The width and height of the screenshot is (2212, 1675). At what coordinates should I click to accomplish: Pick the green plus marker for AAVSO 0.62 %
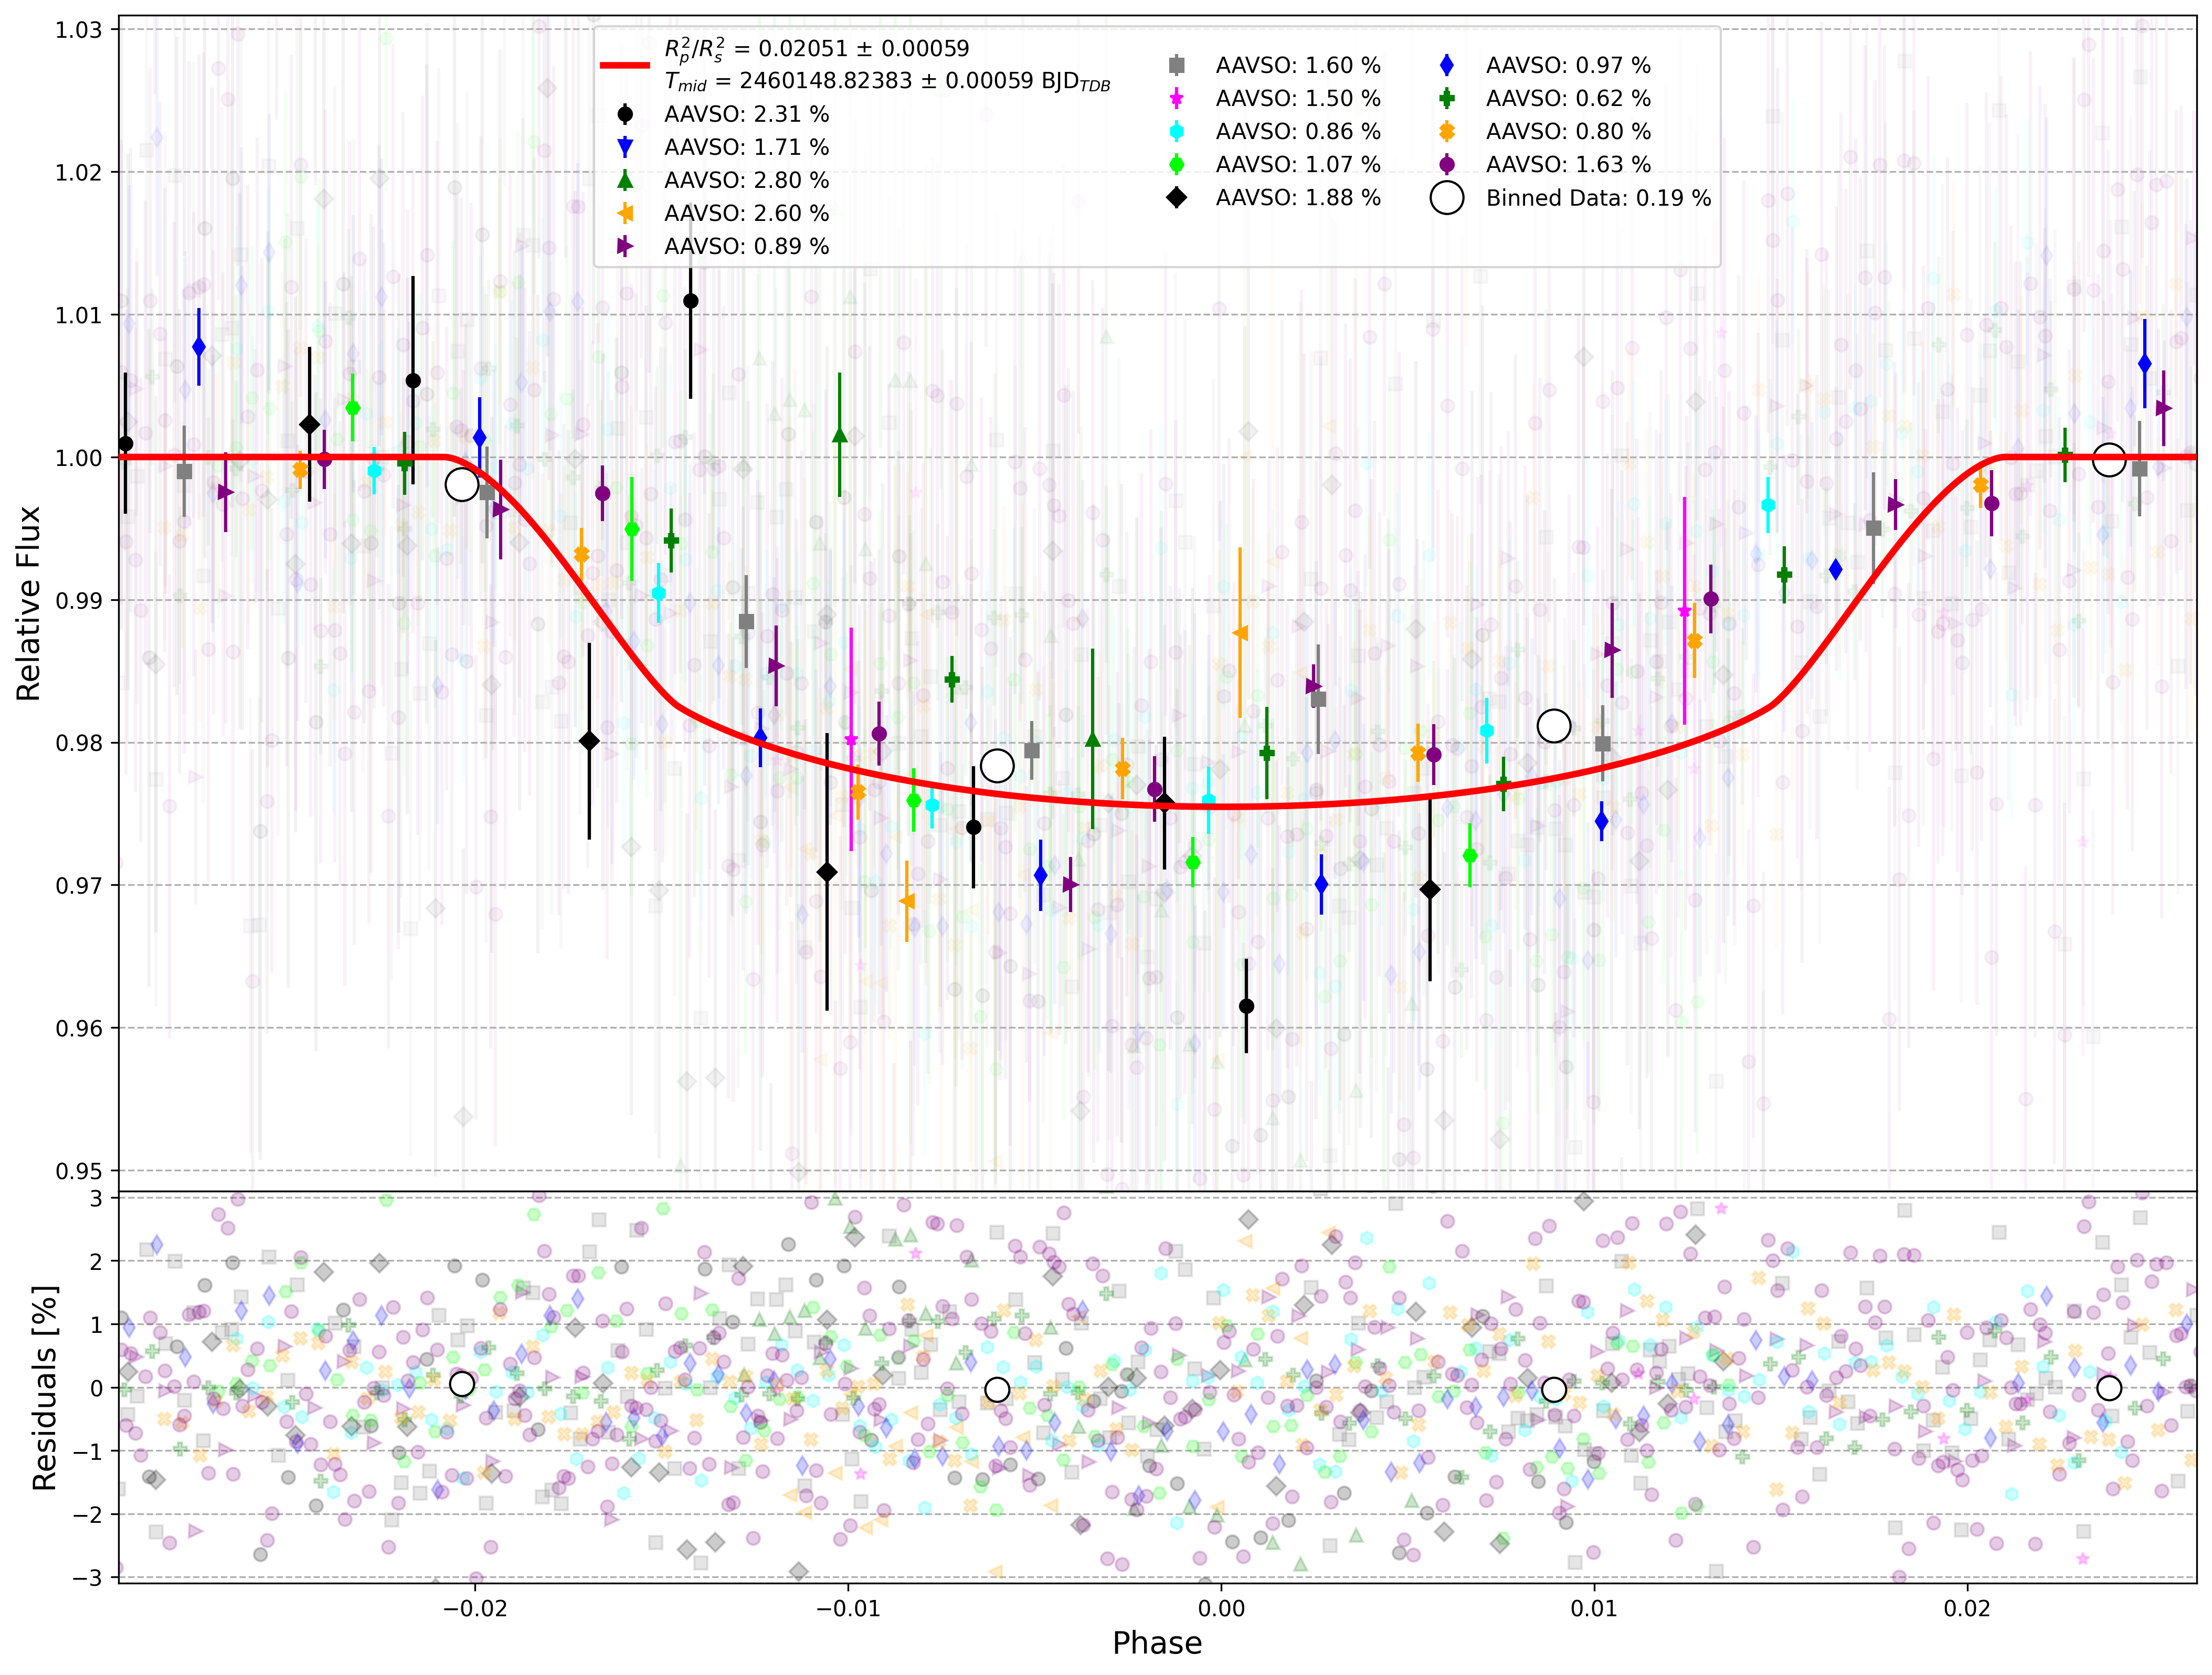coord(1447,98)
